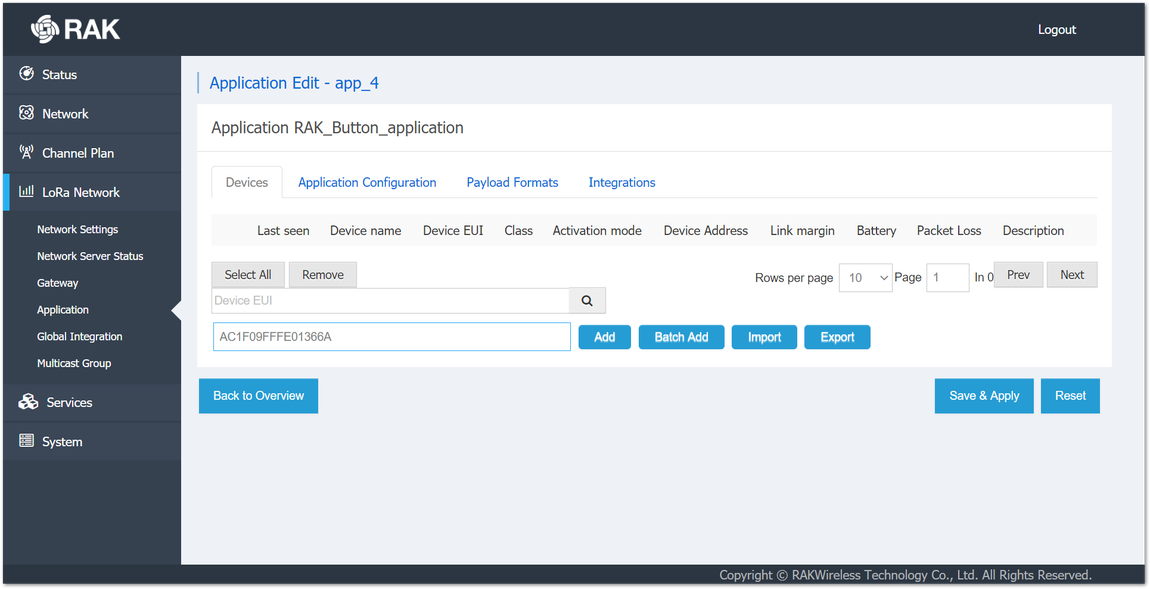
Task: Go to Network Settings submenu
Action: tap(77, 230)
